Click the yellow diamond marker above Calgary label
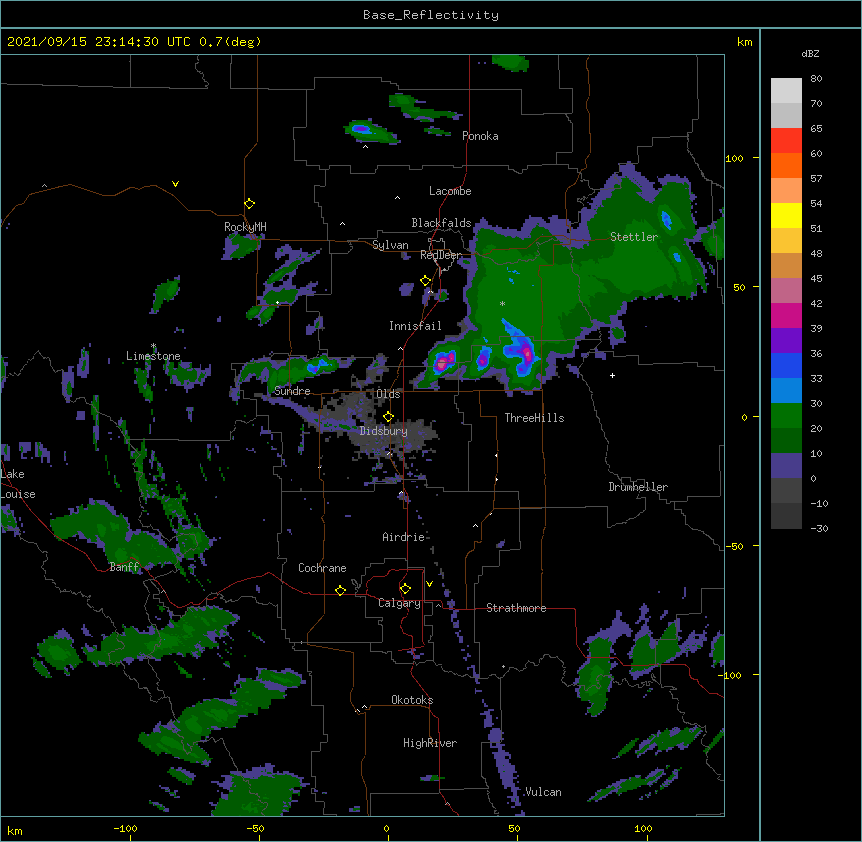 pos(405,589)
